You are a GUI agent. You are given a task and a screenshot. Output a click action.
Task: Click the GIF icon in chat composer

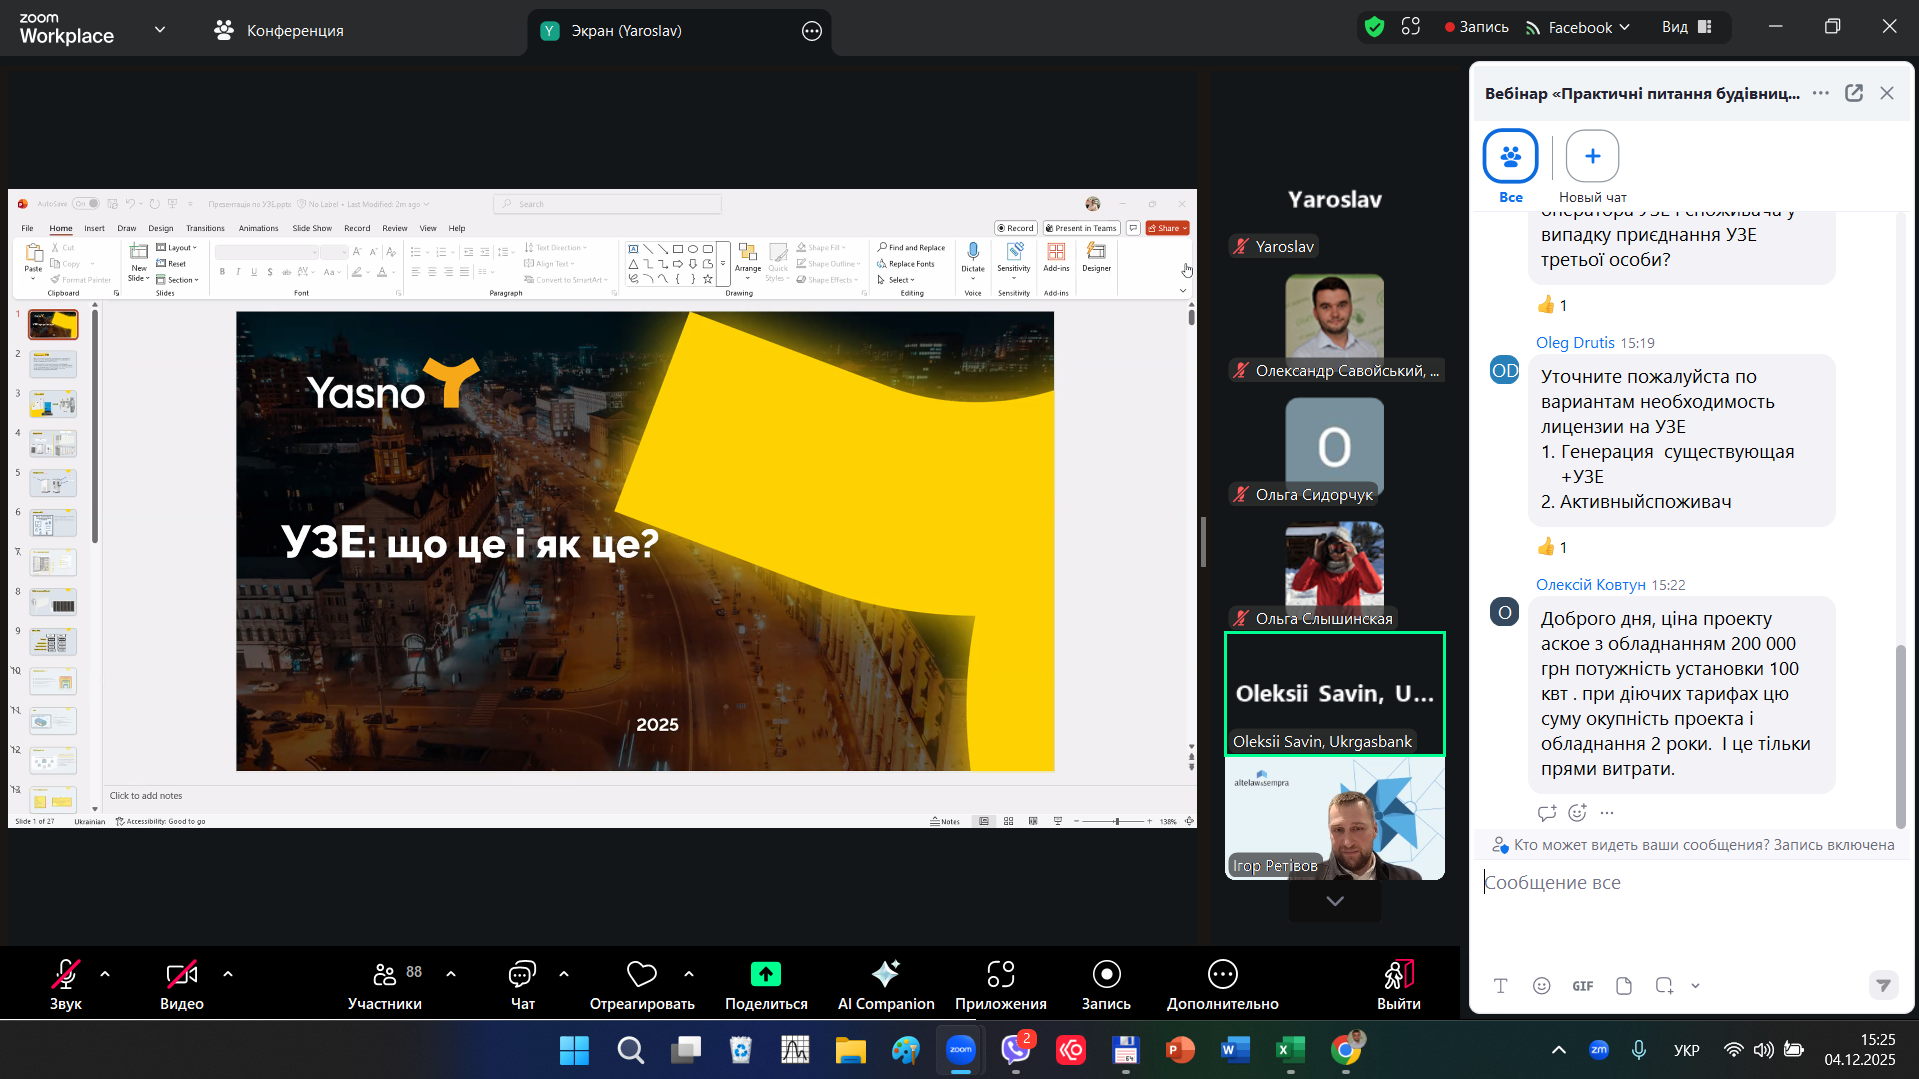coord(1582,986)
